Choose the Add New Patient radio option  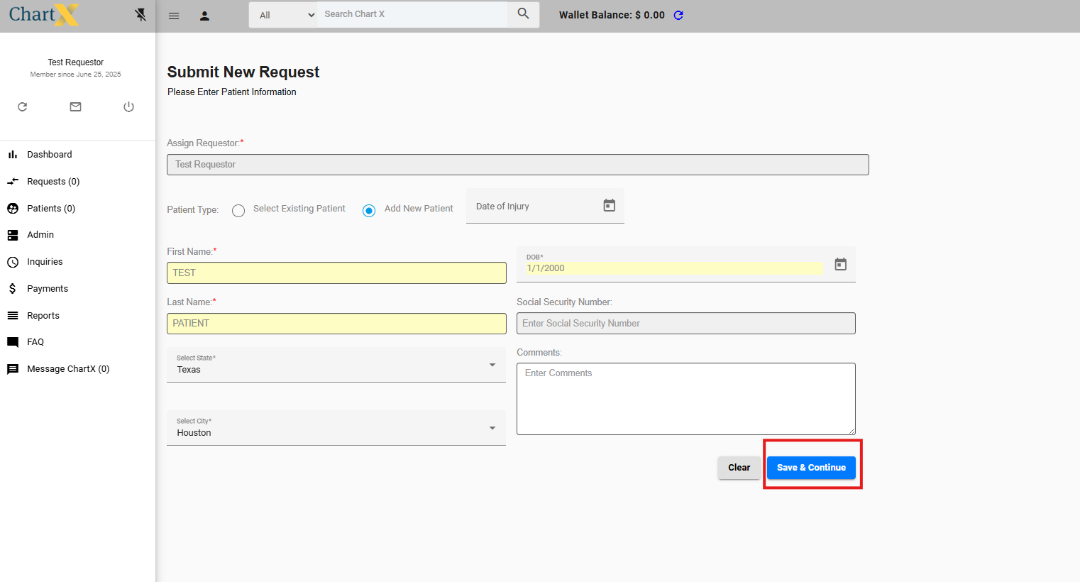click(x=369, y=210)
